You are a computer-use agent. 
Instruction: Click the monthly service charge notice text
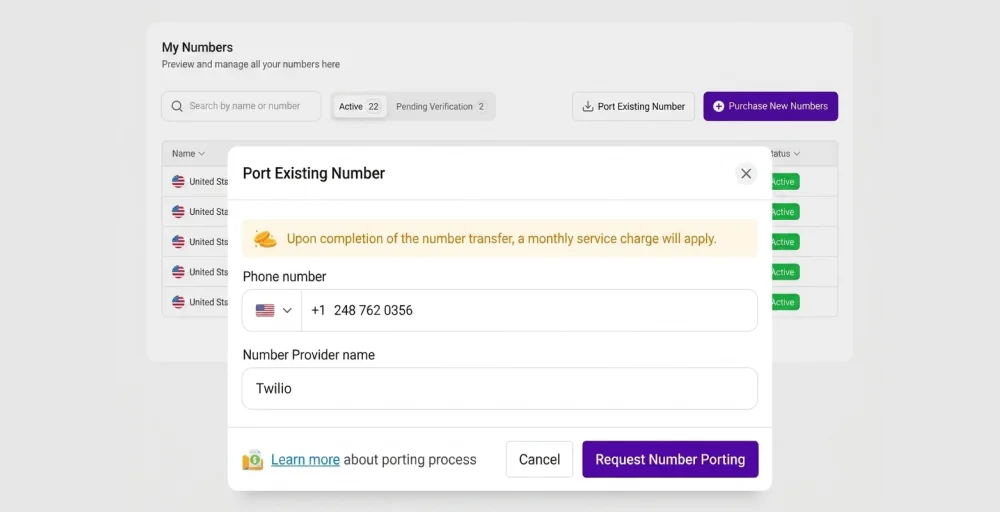(501, 239)
